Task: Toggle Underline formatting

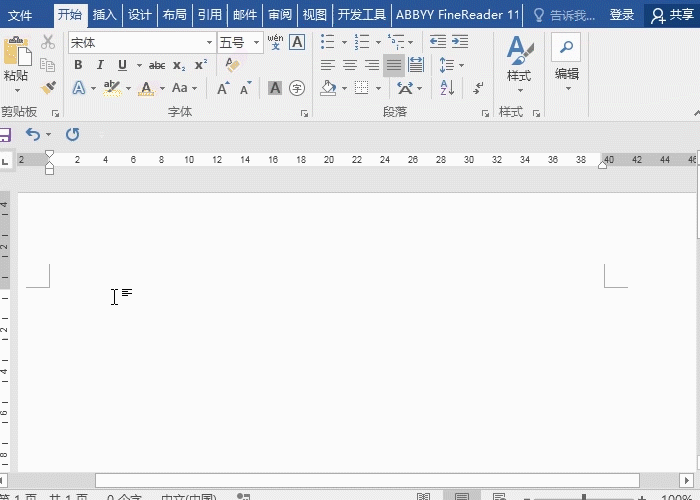Action: [122, 66]
